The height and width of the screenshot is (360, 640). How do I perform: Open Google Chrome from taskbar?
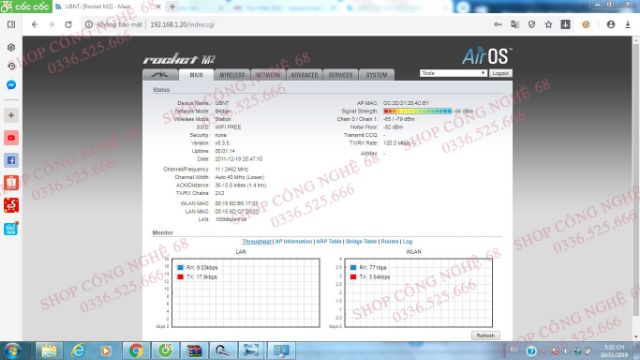(136, 351)
